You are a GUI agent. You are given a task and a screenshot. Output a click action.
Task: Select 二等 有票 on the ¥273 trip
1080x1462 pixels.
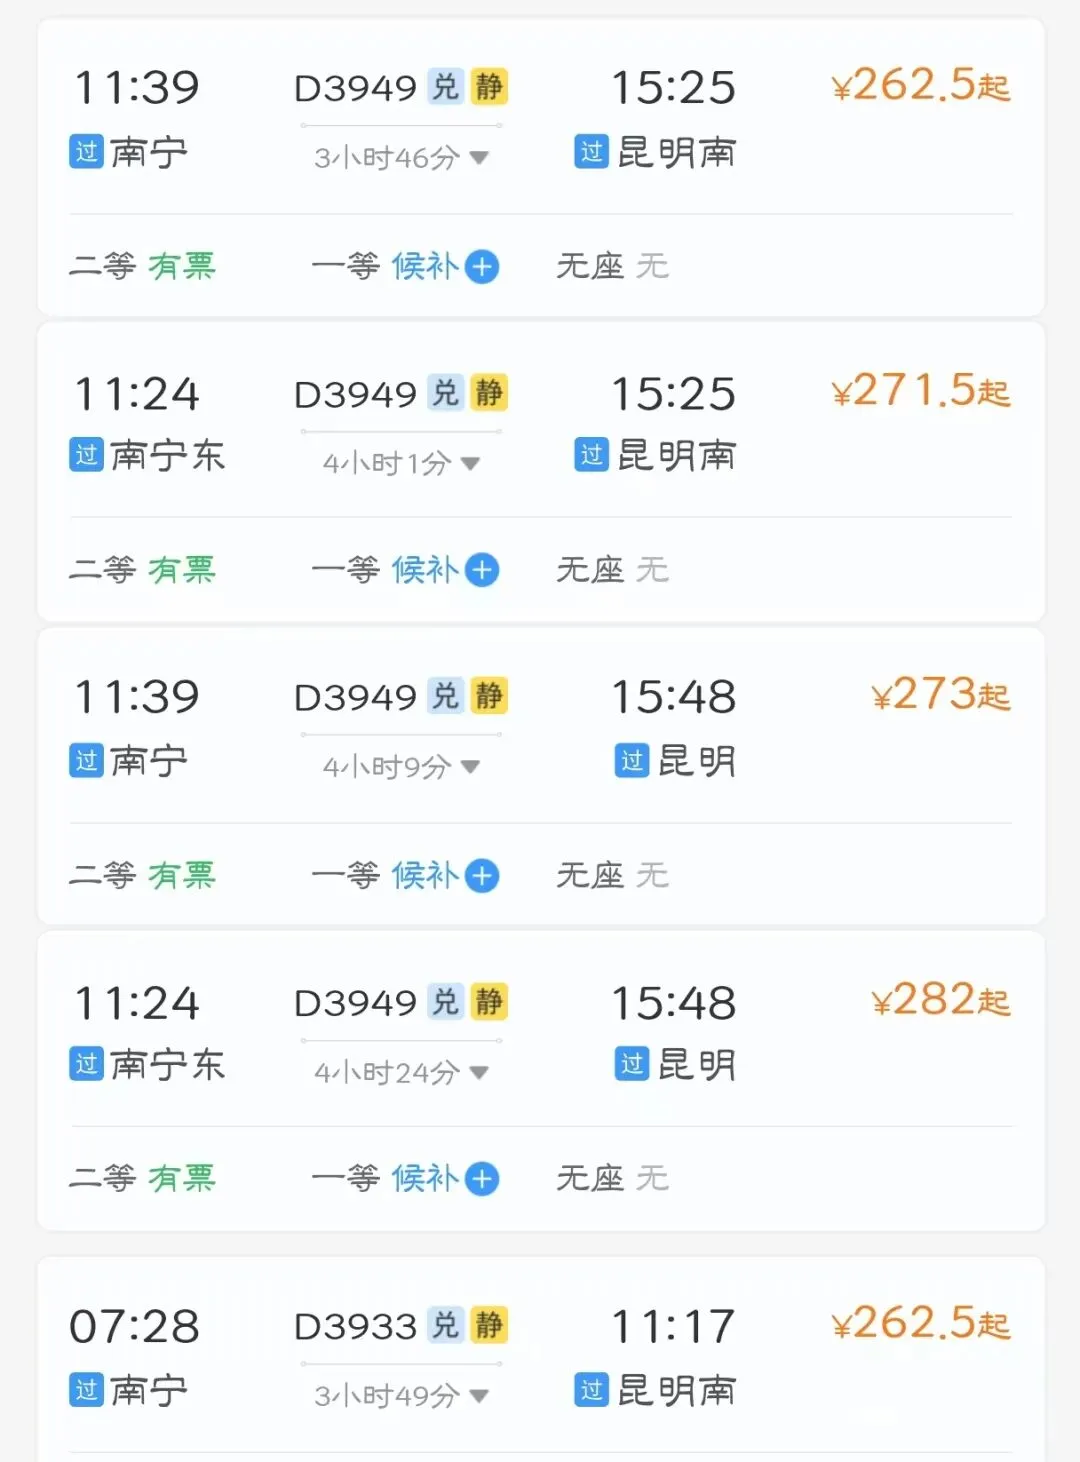pyautogui.click(x=142, y=876)
